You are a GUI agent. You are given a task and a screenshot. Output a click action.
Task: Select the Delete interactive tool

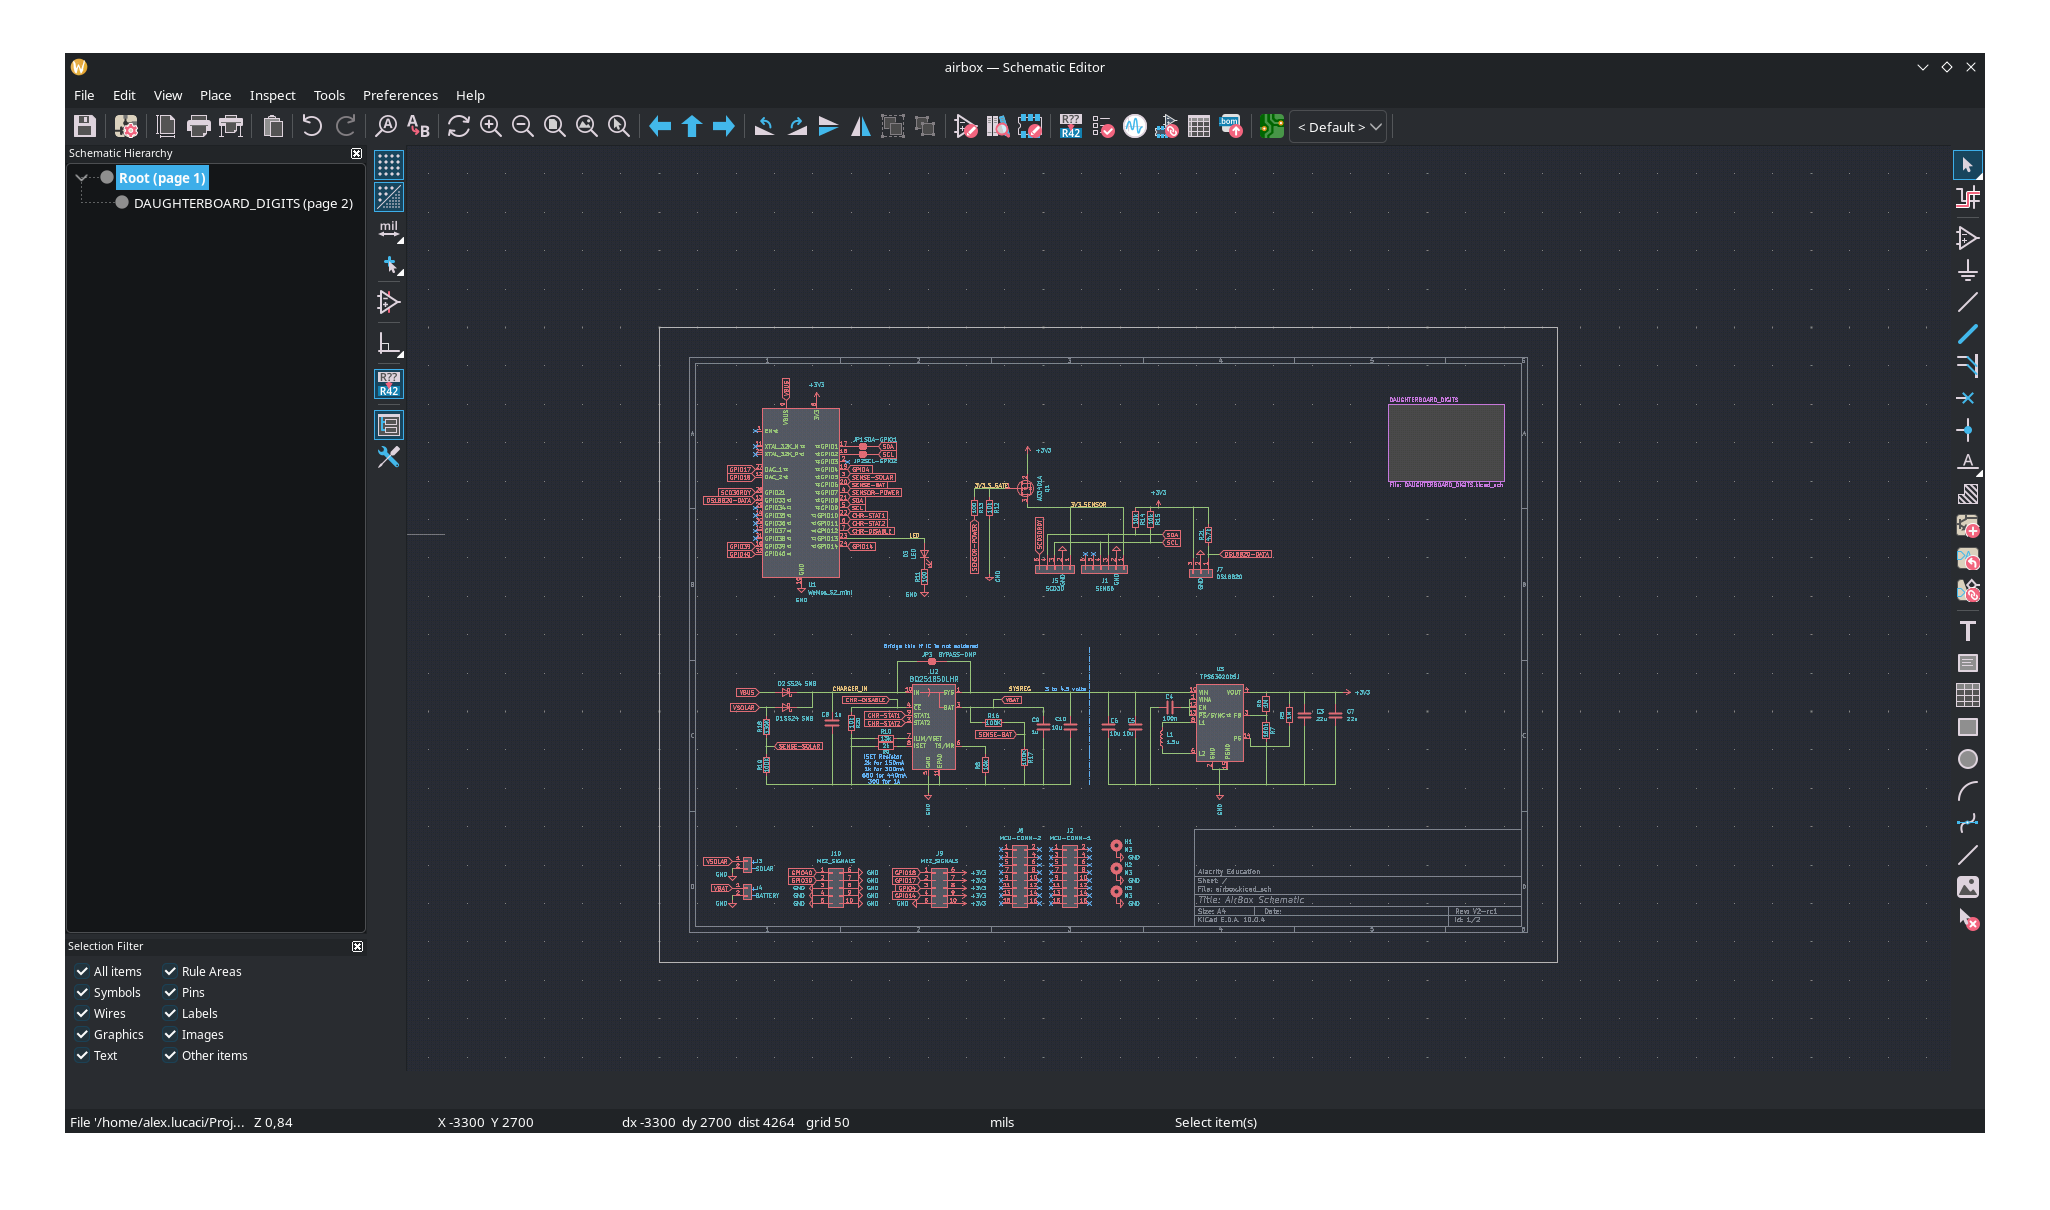point(1967,919)
